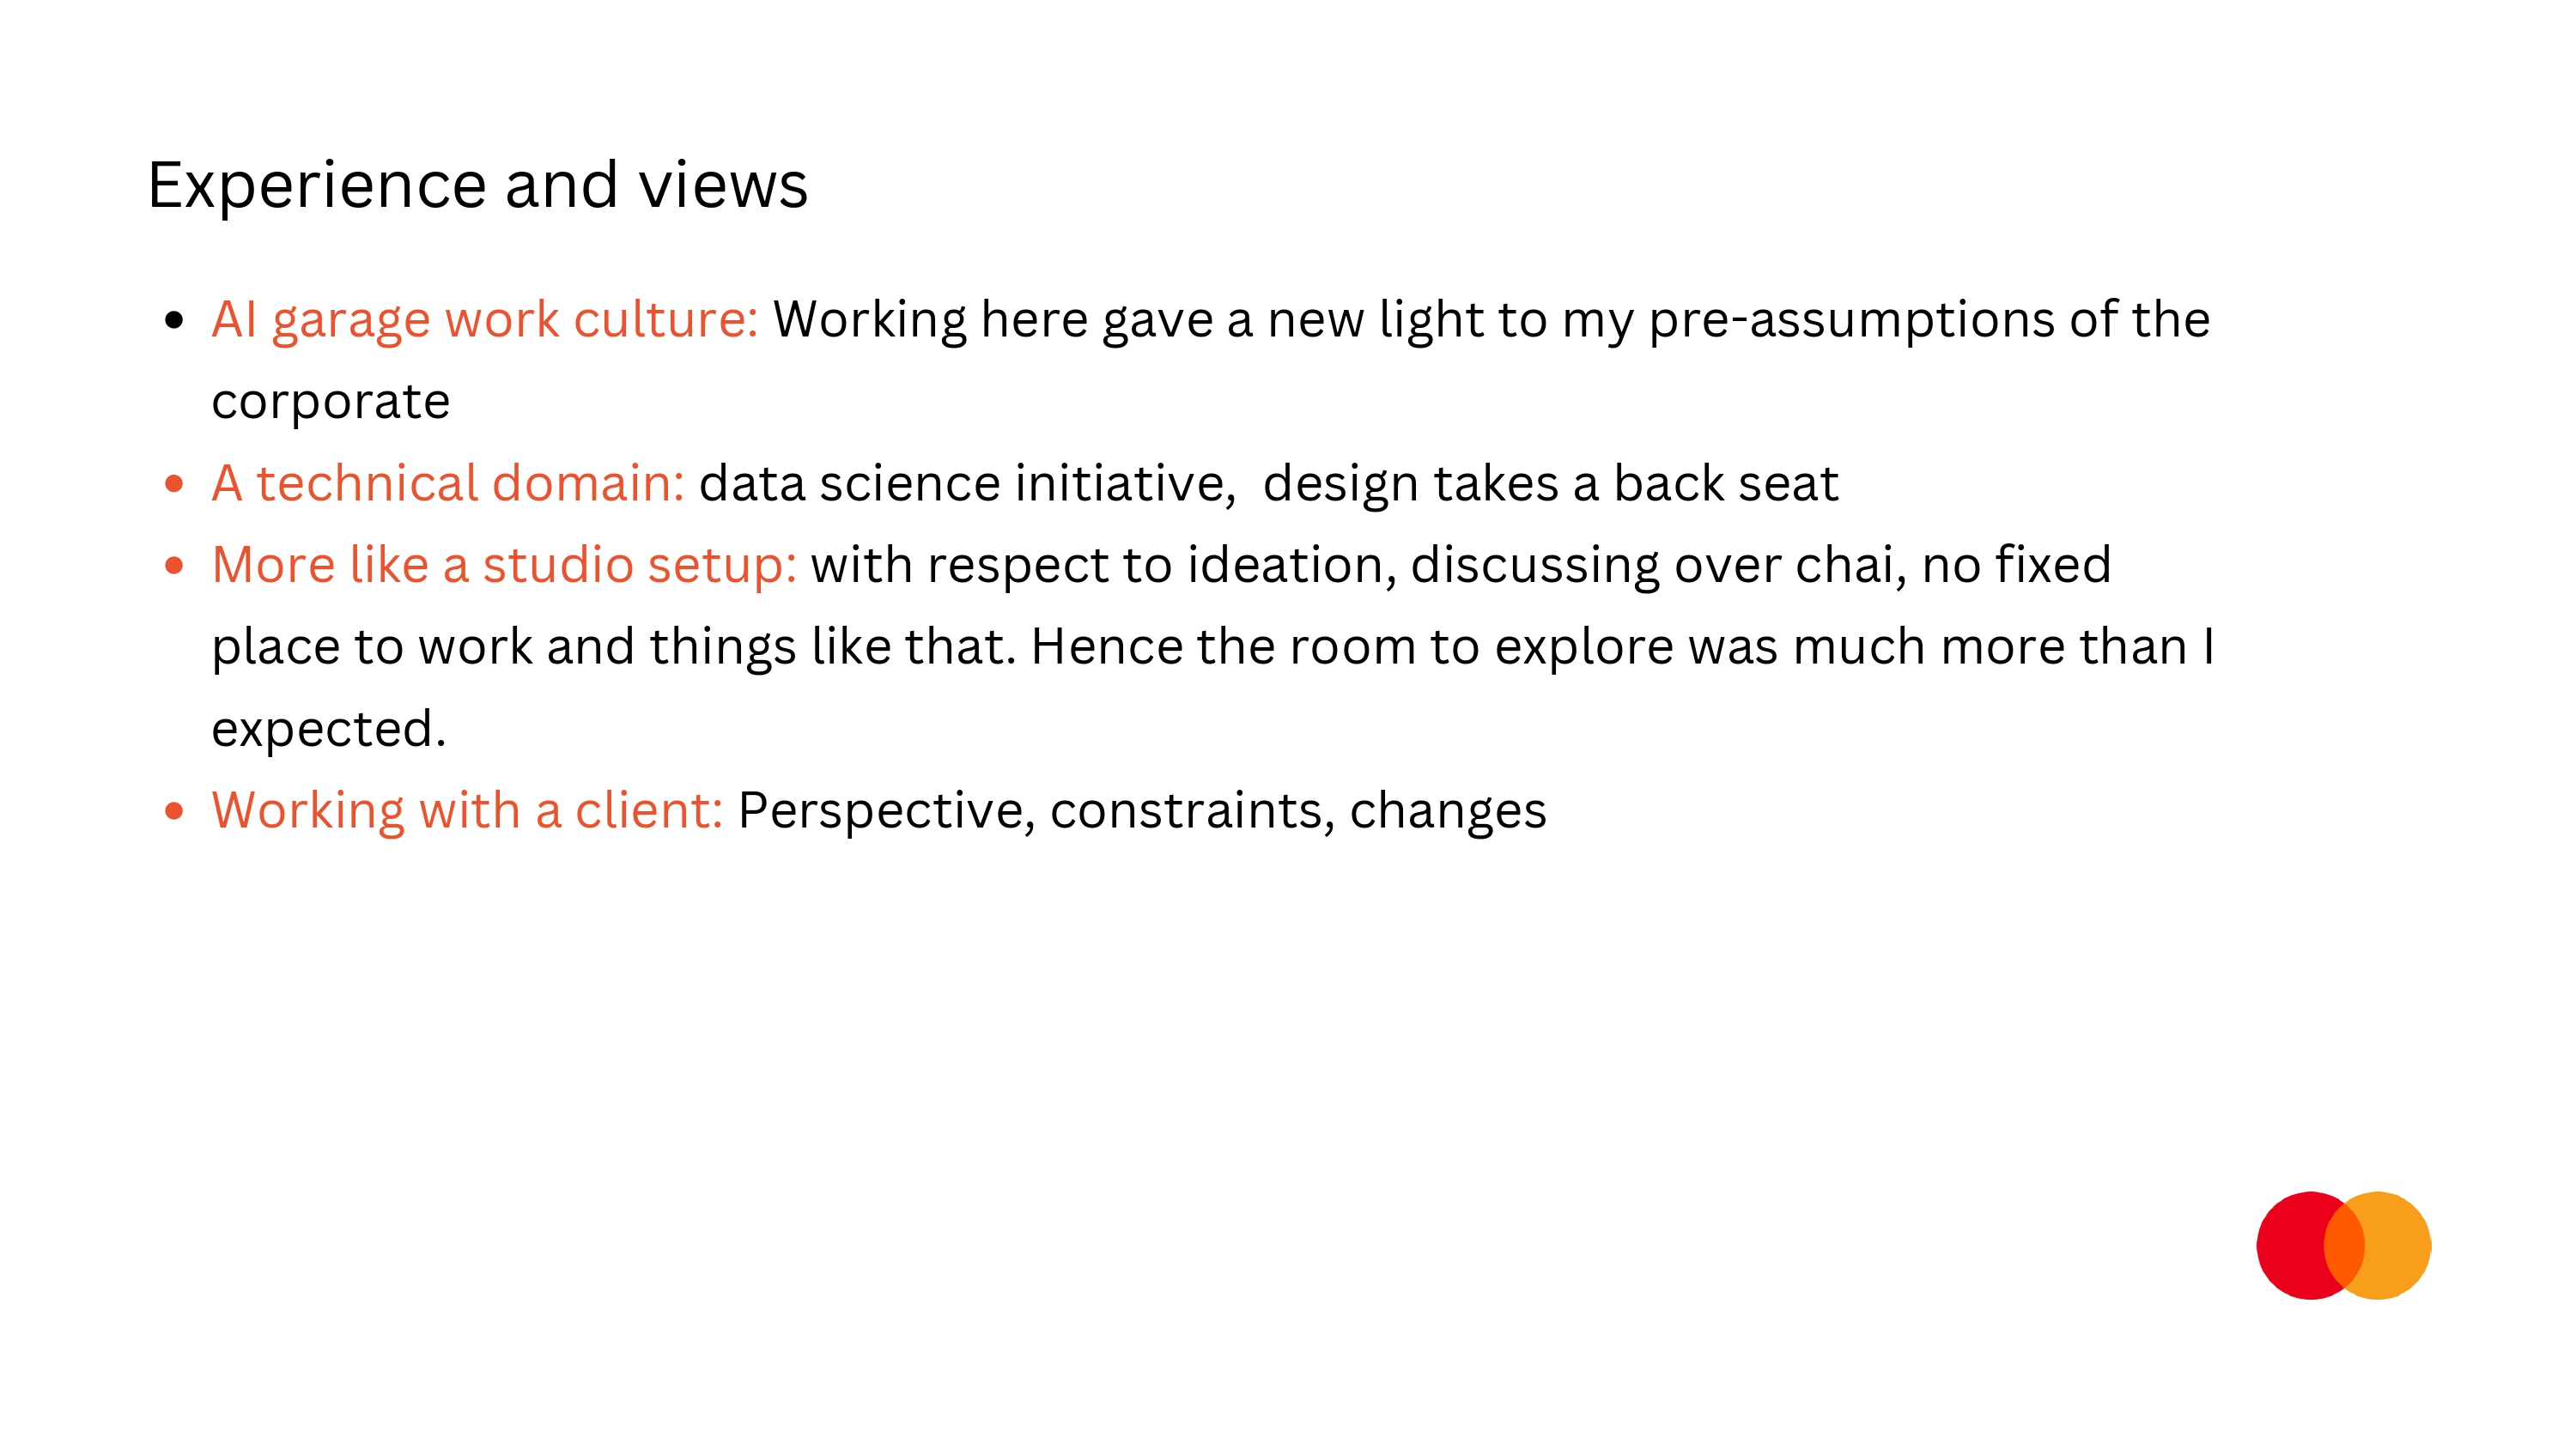Click the text Perspective, constraints, changes
2576x1449 pixels.
tap(1142, 811)
